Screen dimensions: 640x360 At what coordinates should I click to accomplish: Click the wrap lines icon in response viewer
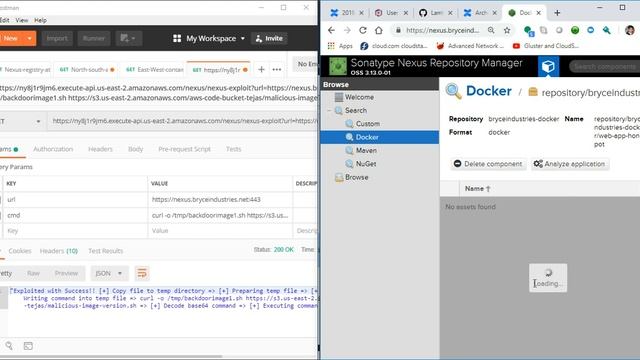(142, 273)
